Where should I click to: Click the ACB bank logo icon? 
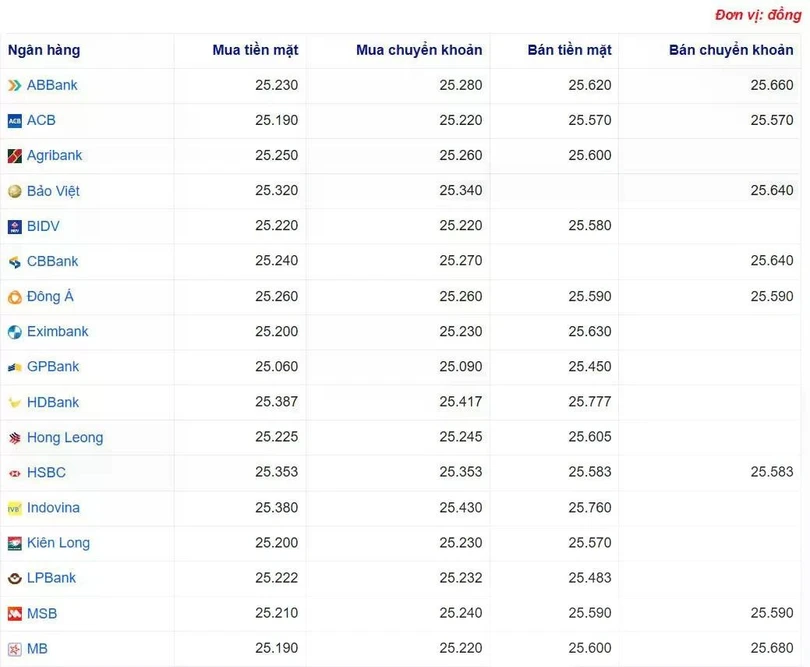pos(14,121)
